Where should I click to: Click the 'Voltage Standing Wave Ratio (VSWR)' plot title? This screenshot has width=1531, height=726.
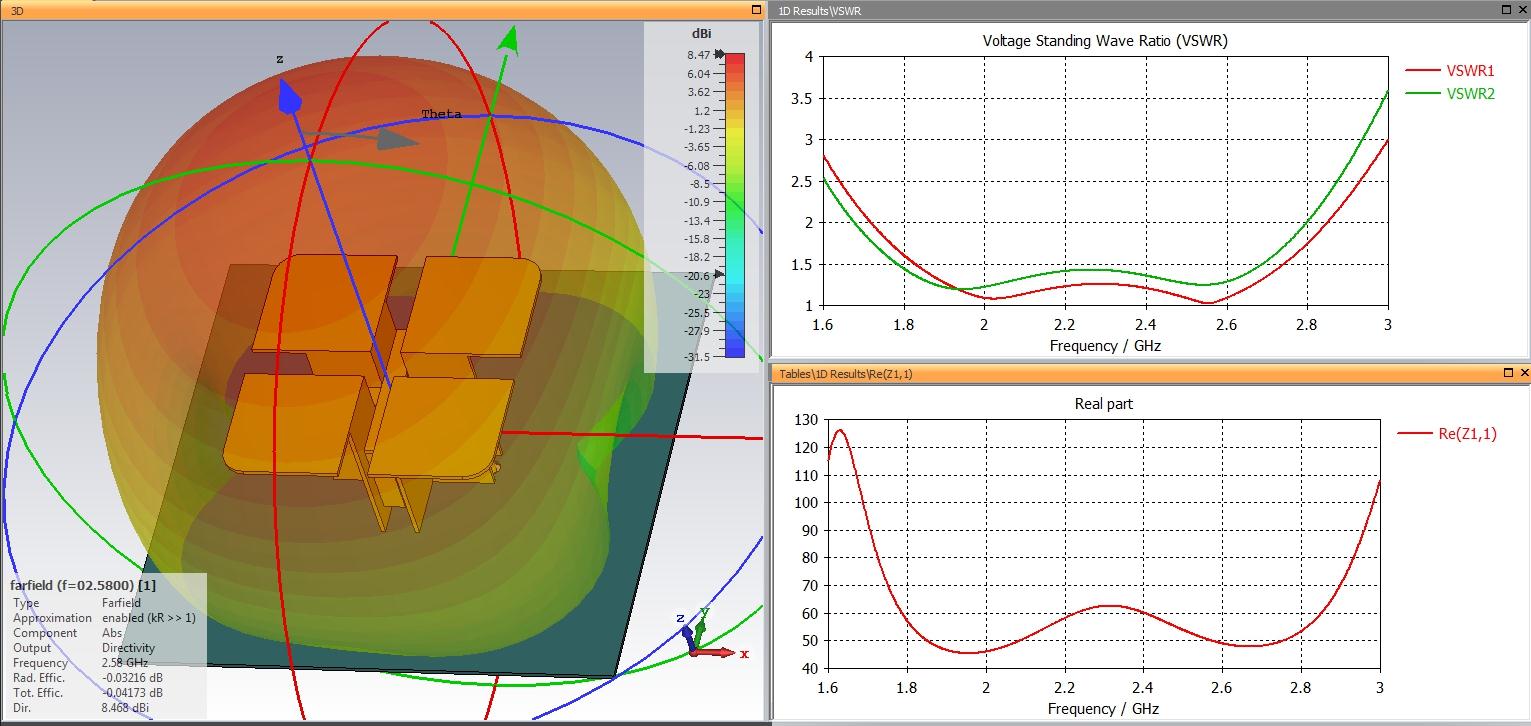pyautogui.click(x=1105, y=41)
